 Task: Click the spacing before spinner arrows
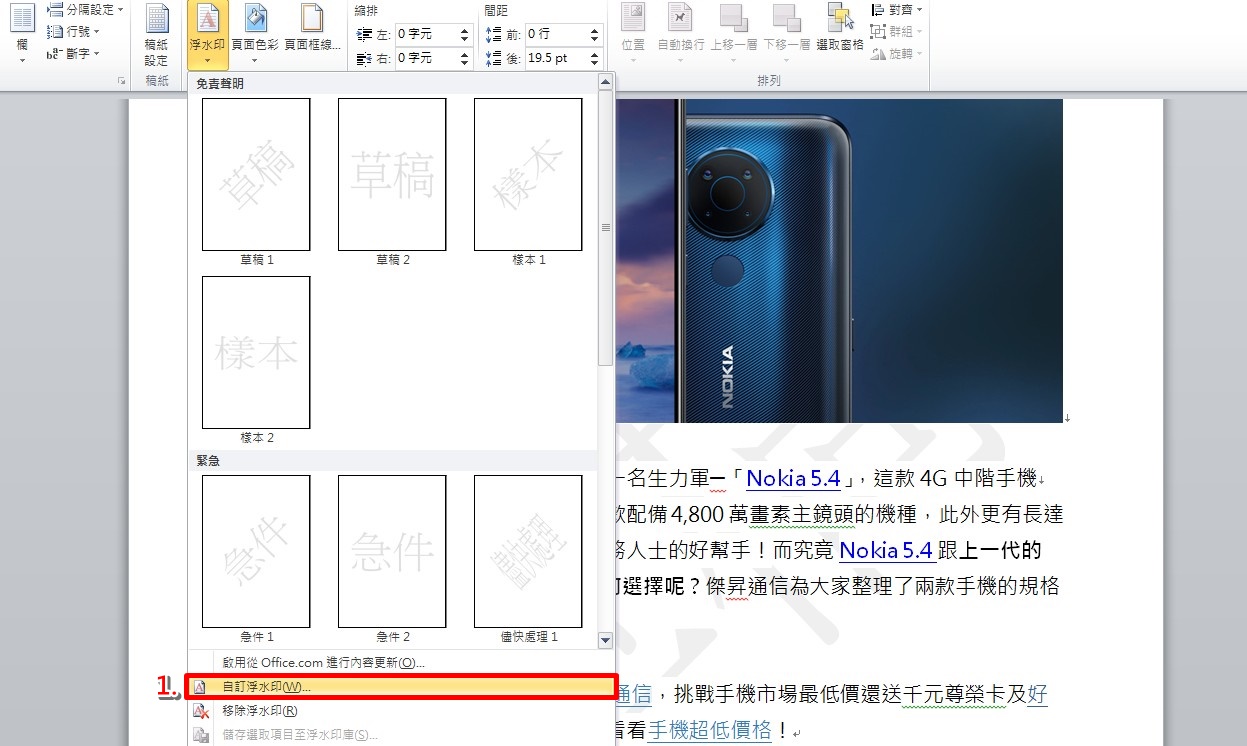click(x=597, y=34)
